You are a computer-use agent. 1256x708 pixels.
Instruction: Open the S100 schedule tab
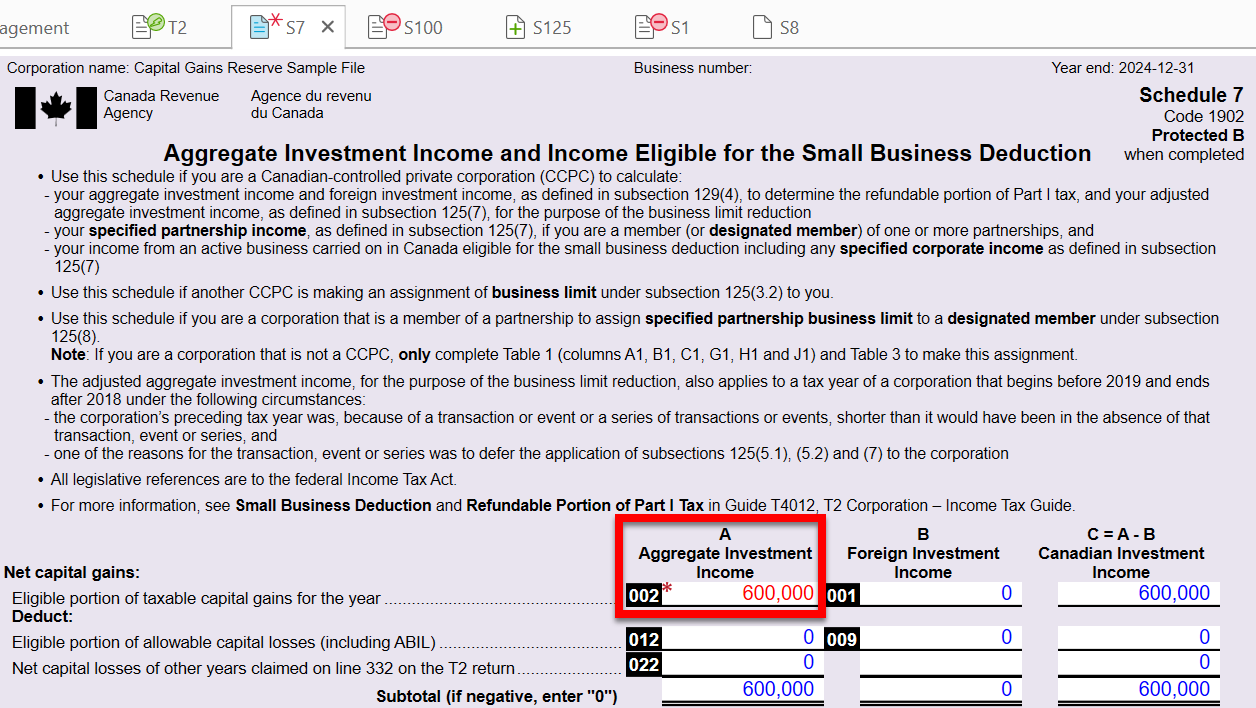coord(405,27)
